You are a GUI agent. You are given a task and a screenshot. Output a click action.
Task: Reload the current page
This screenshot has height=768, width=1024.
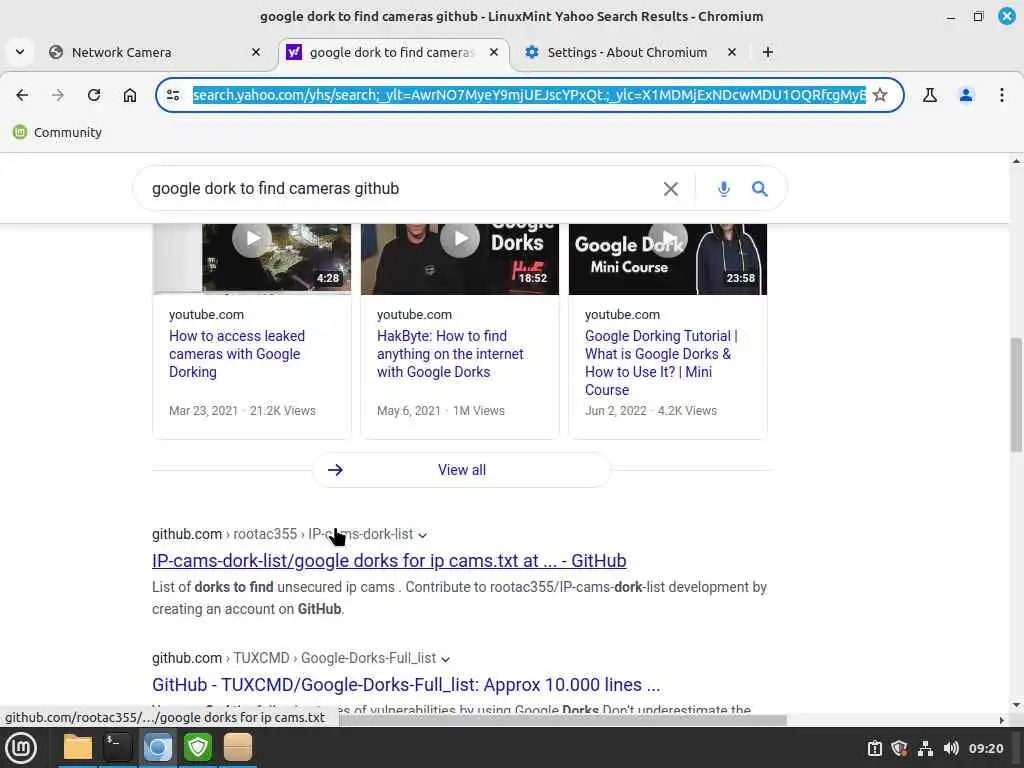[x=94, y=95]
